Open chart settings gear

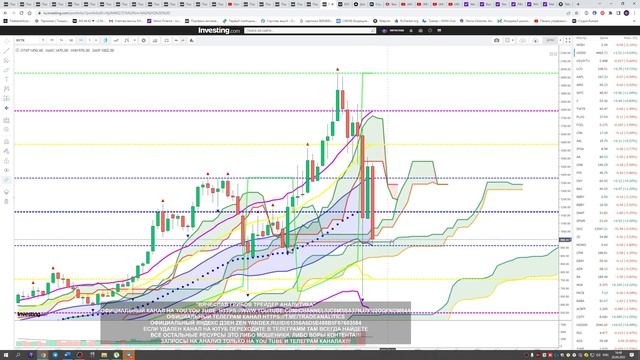(x=144, y=40)
